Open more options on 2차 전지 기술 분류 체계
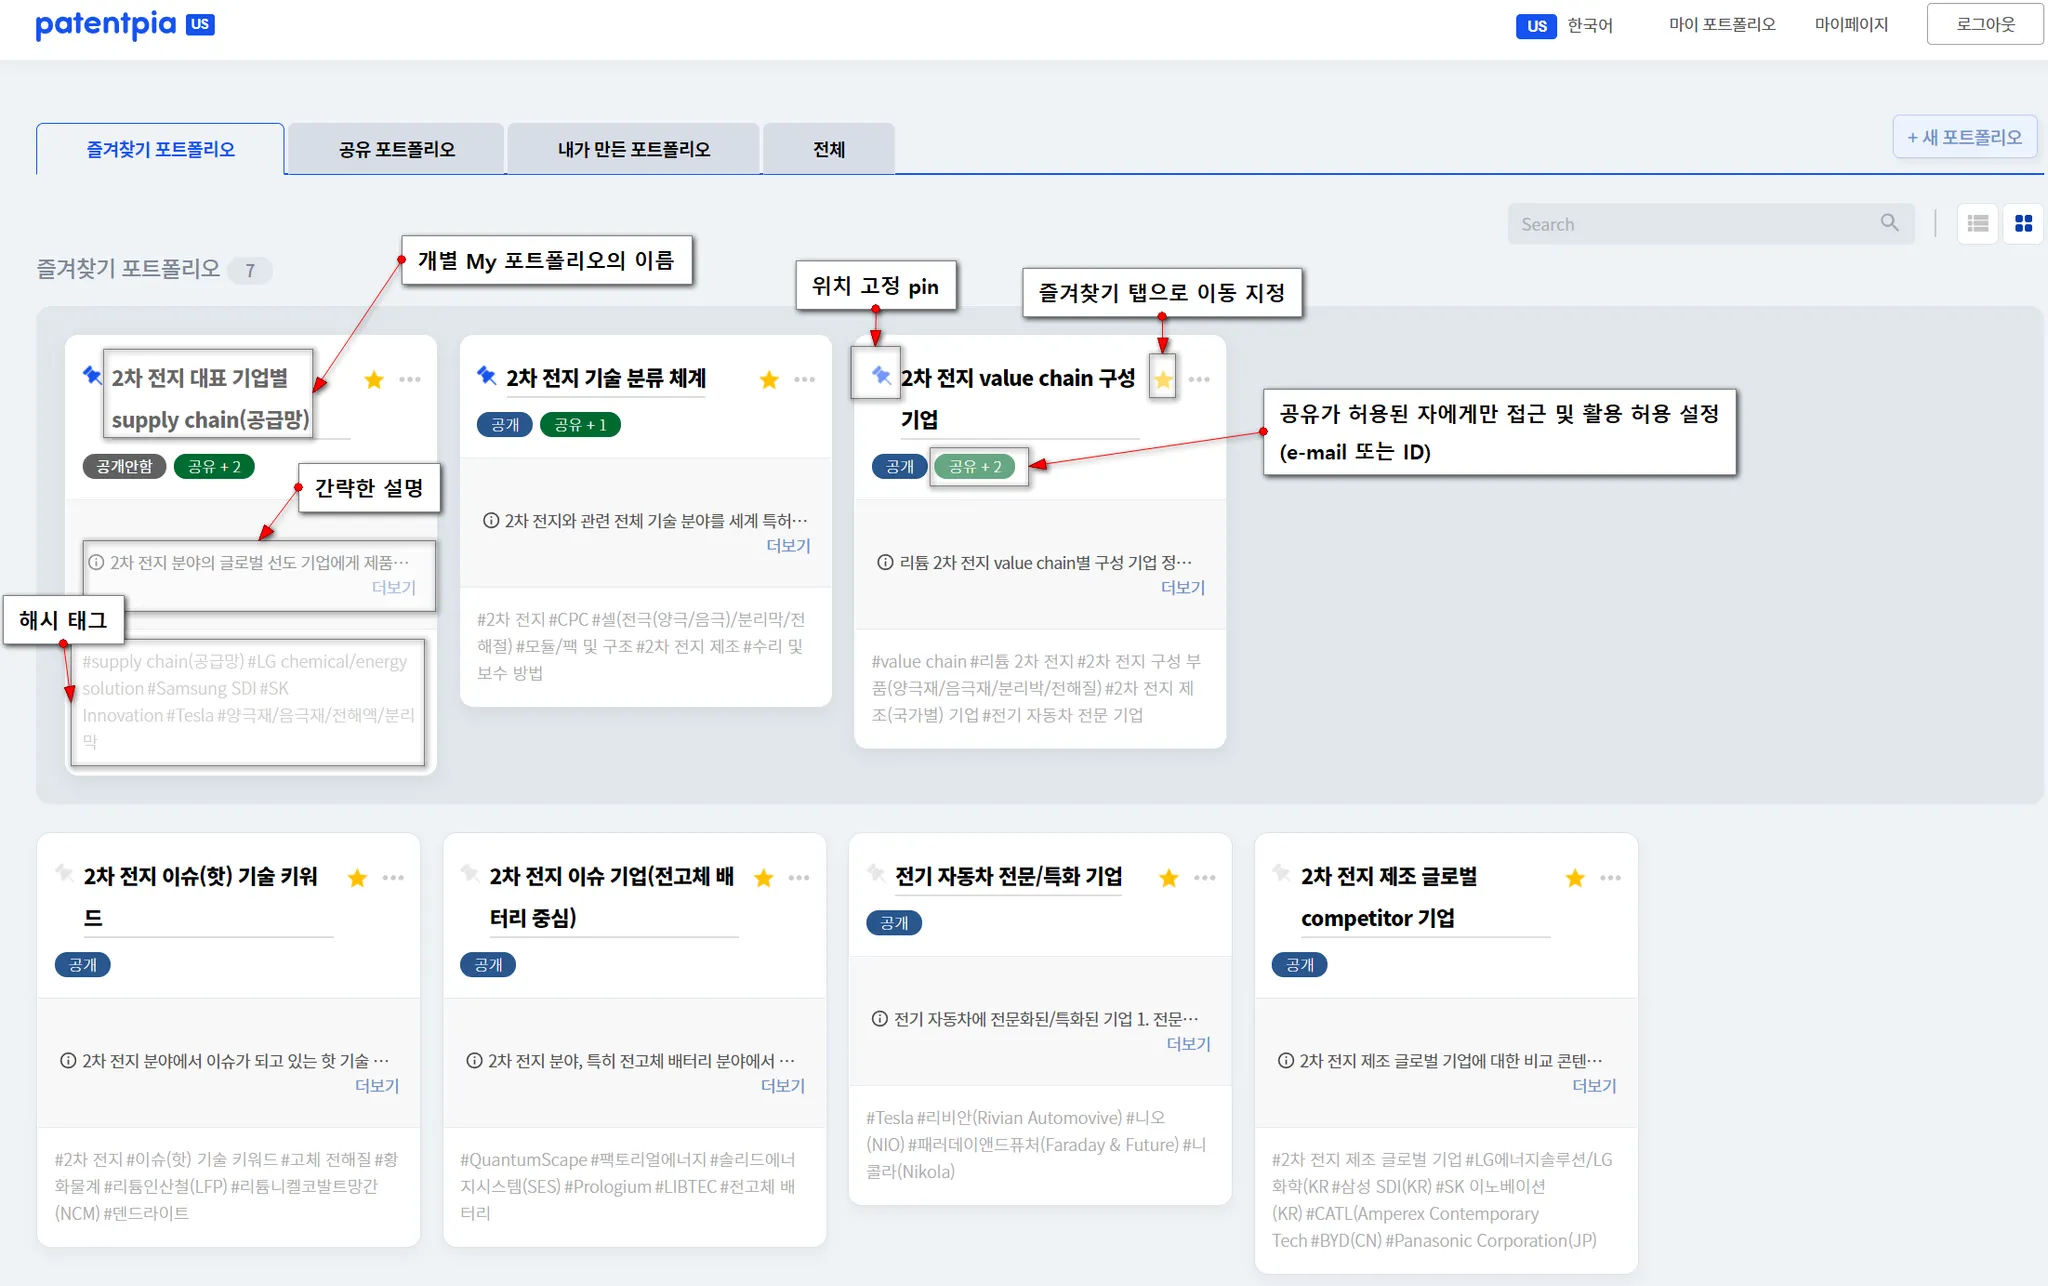The image size is (2048, 1286). 804,380
